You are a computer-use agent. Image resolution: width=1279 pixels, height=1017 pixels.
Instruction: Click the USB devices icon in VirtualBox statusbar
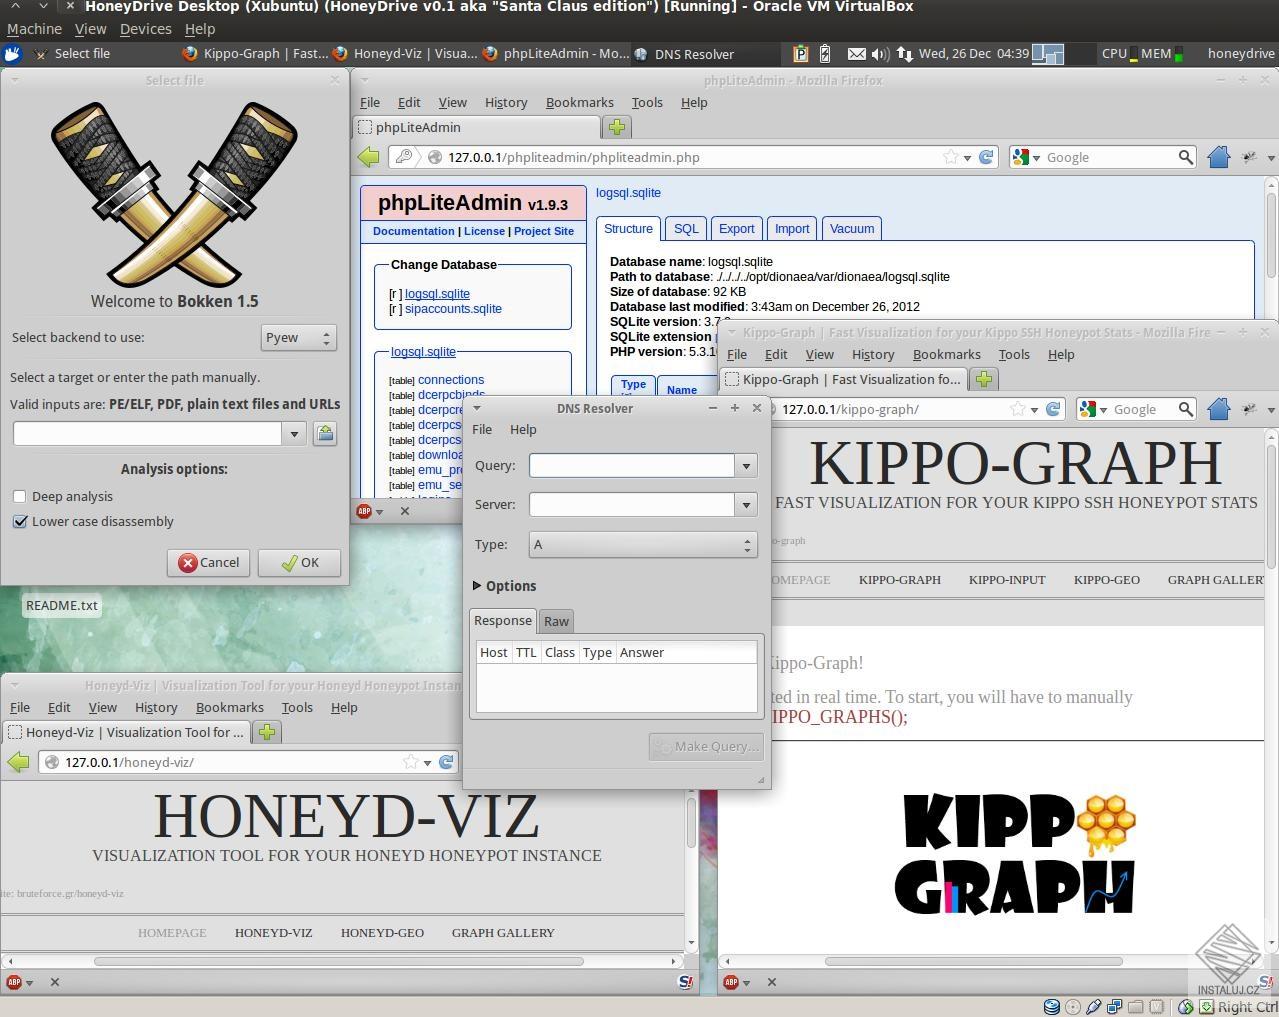click(1093, 1006)
